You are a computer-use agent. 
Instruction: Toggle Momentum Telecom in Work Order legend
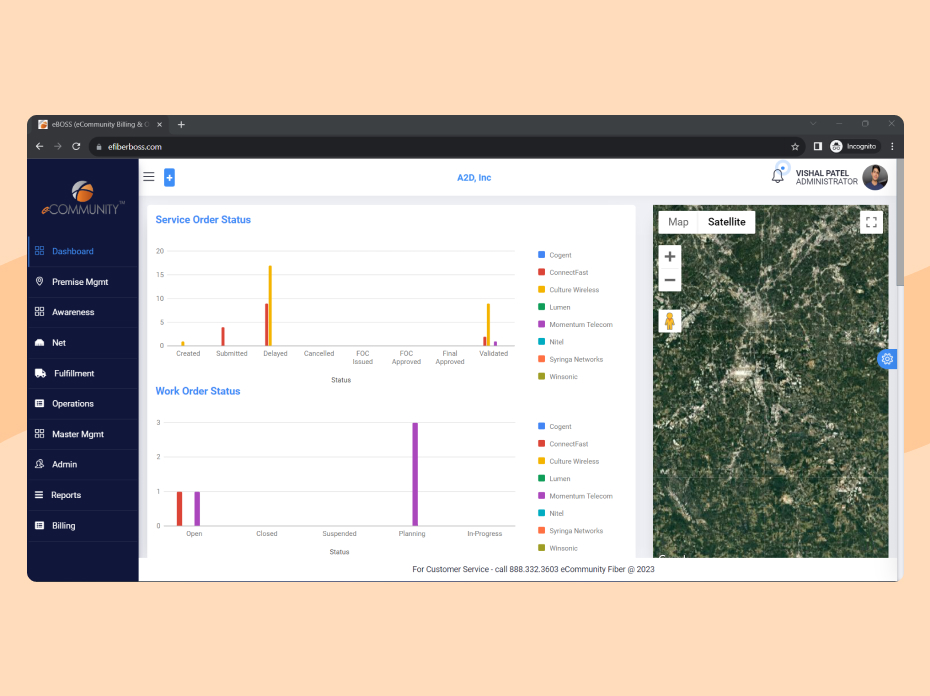point(575,496)
